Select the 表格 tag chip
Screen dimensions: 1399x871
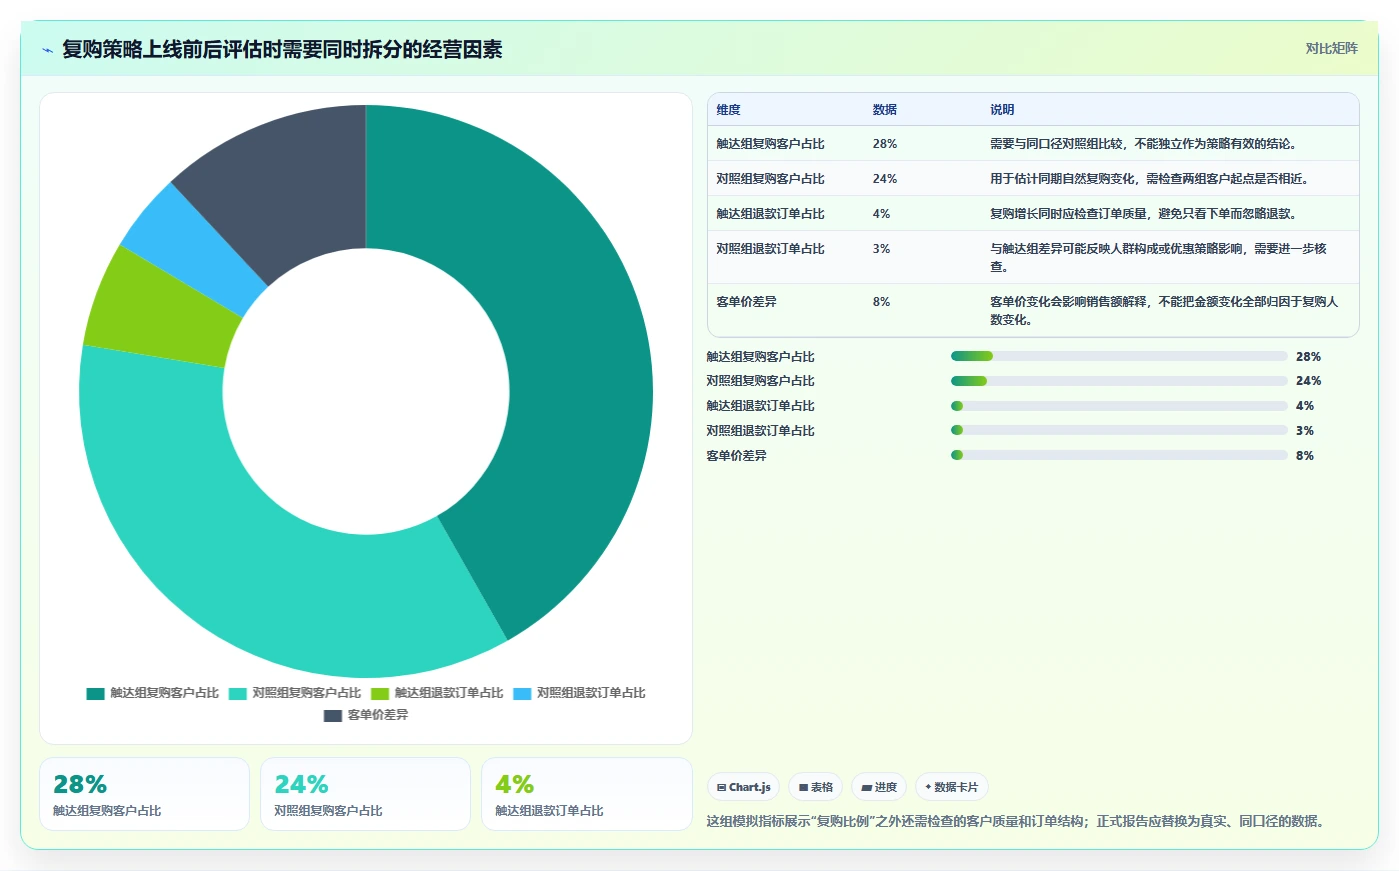816,787
